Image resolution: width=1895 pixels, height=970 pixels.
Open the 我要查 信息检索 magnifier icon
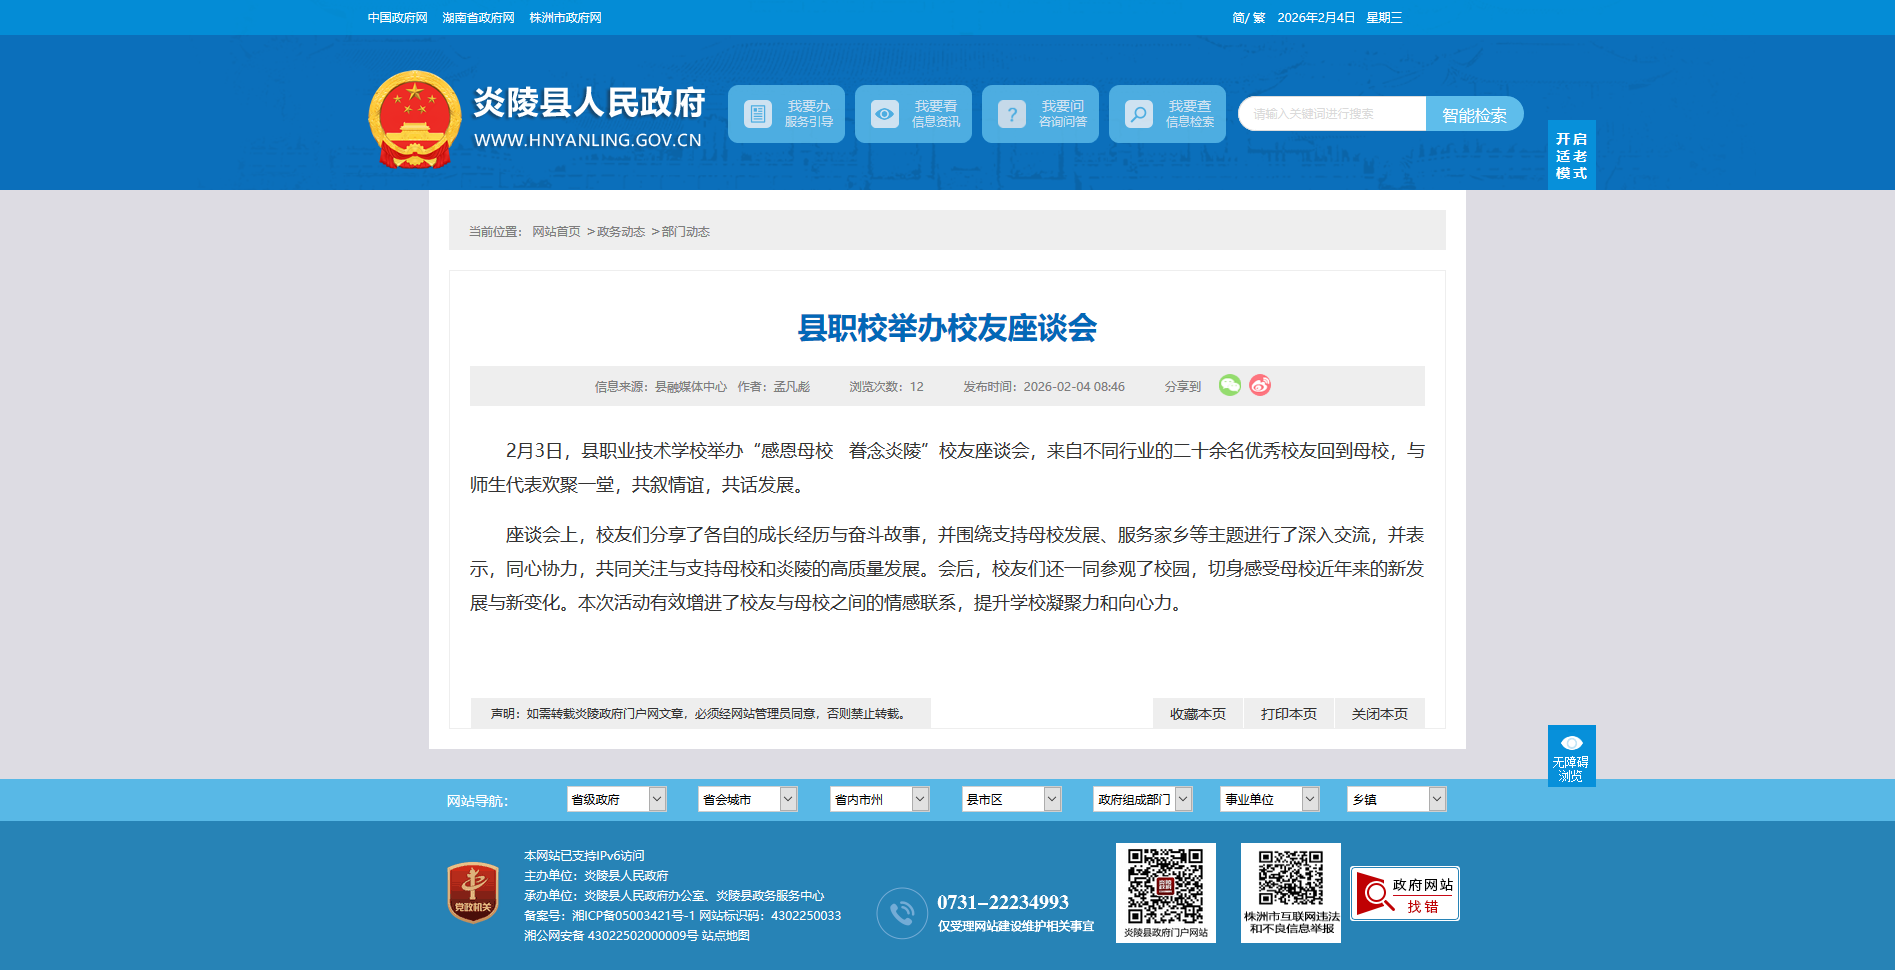(1138, 114)
